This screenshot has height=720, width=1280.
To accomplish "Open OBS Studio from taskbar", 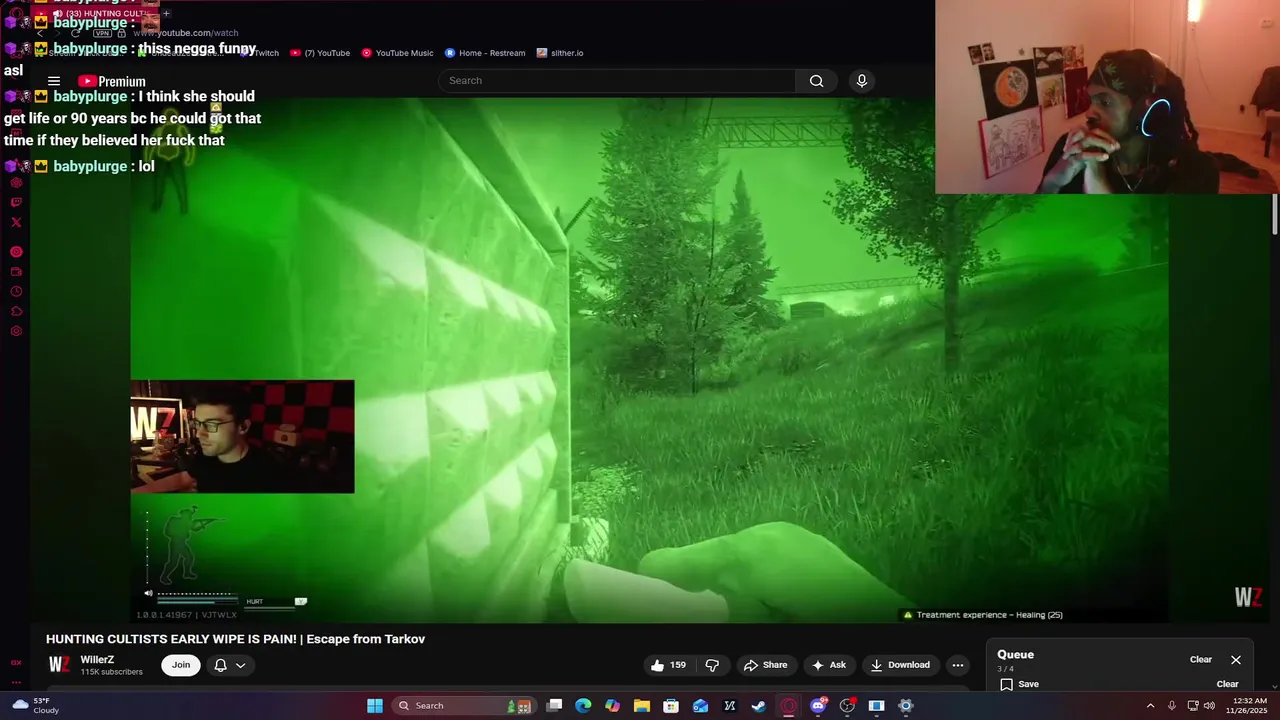I will point(847,706).
